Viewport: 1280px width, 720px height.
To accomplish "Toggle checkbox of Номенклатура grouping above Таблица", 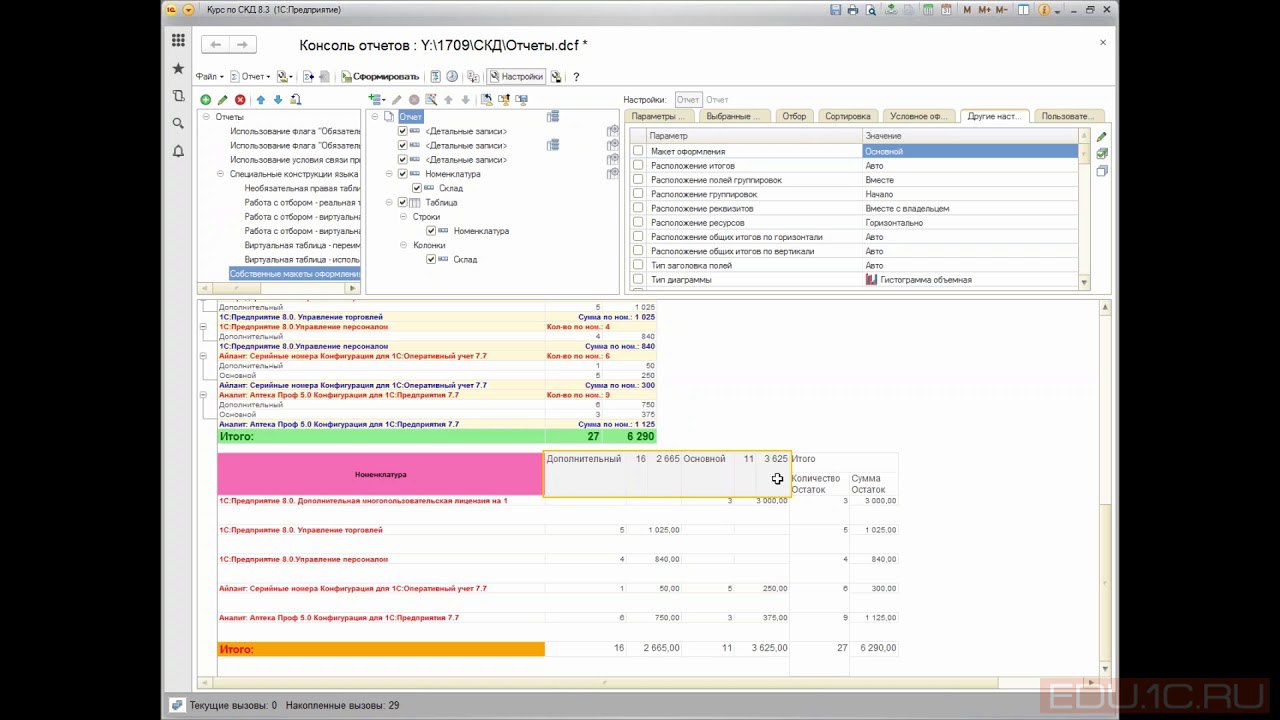I will [x=403, y=174].
